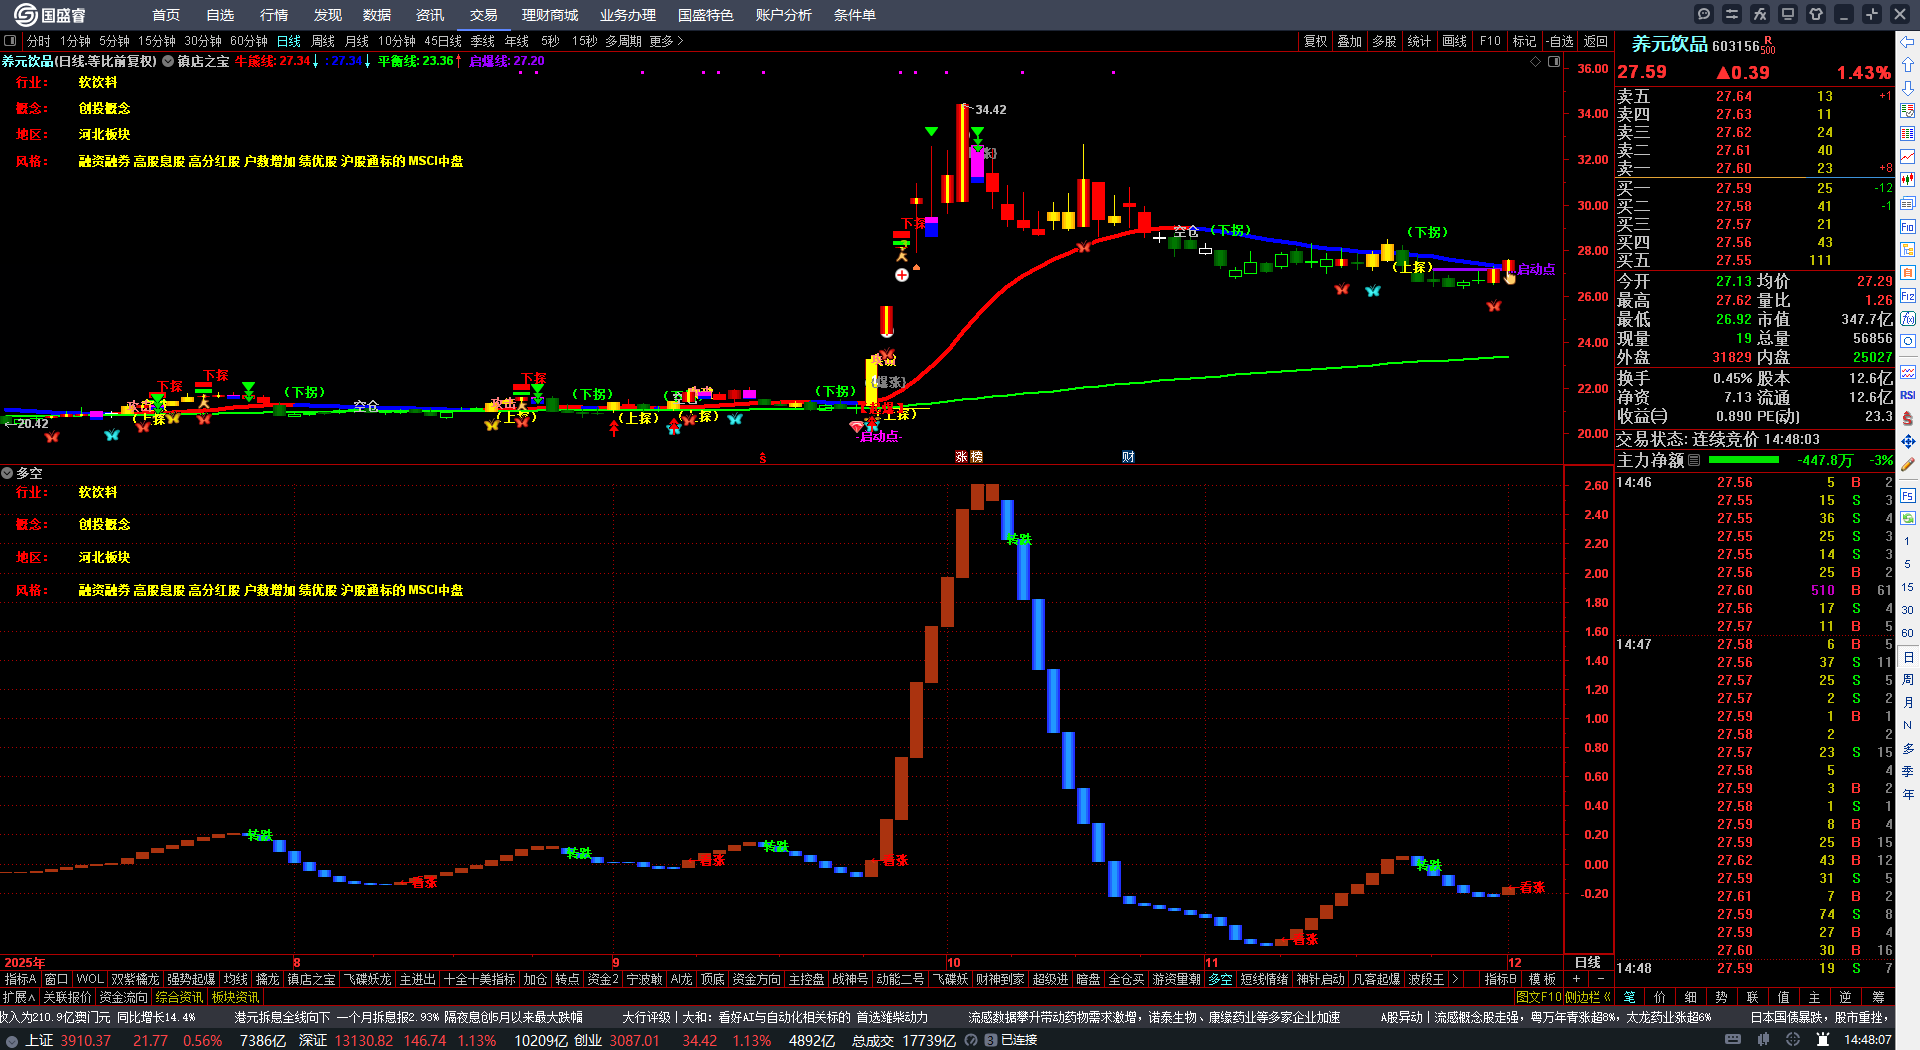1920x1050 pixels.
Task: Remove stock via -自选 button
Action: coord(1560,41)
